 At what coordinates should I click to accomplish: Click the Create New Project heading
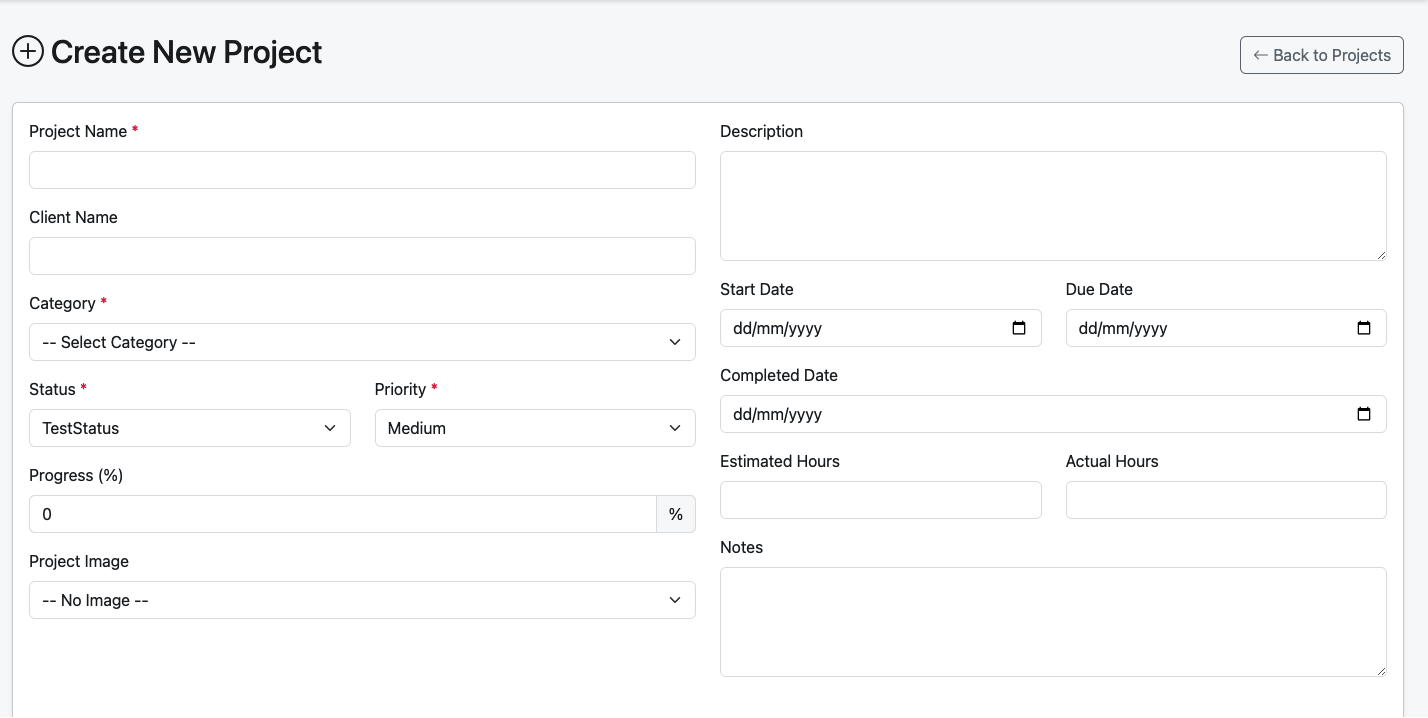(x=186, y=52)
